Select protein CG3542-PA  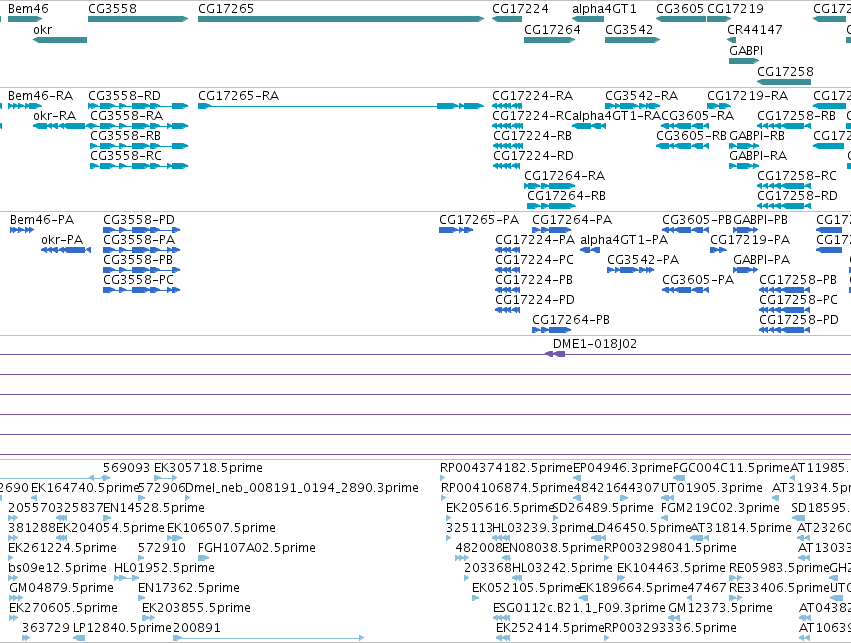631,270
